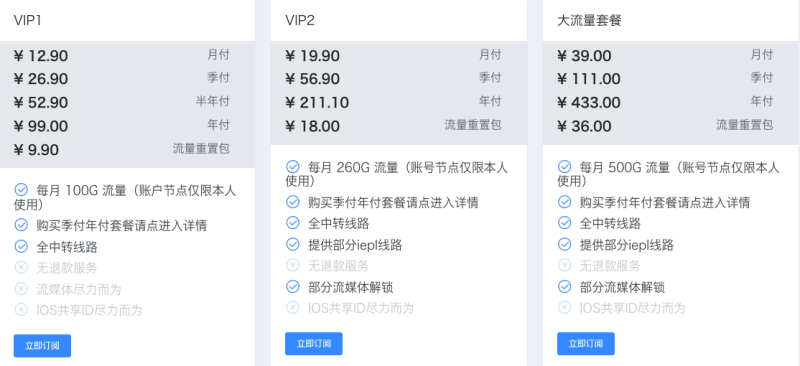Click the VIP1 全中转线路 check icon
The height and width of the screenshot is (366, 800).
pos(21,247)
